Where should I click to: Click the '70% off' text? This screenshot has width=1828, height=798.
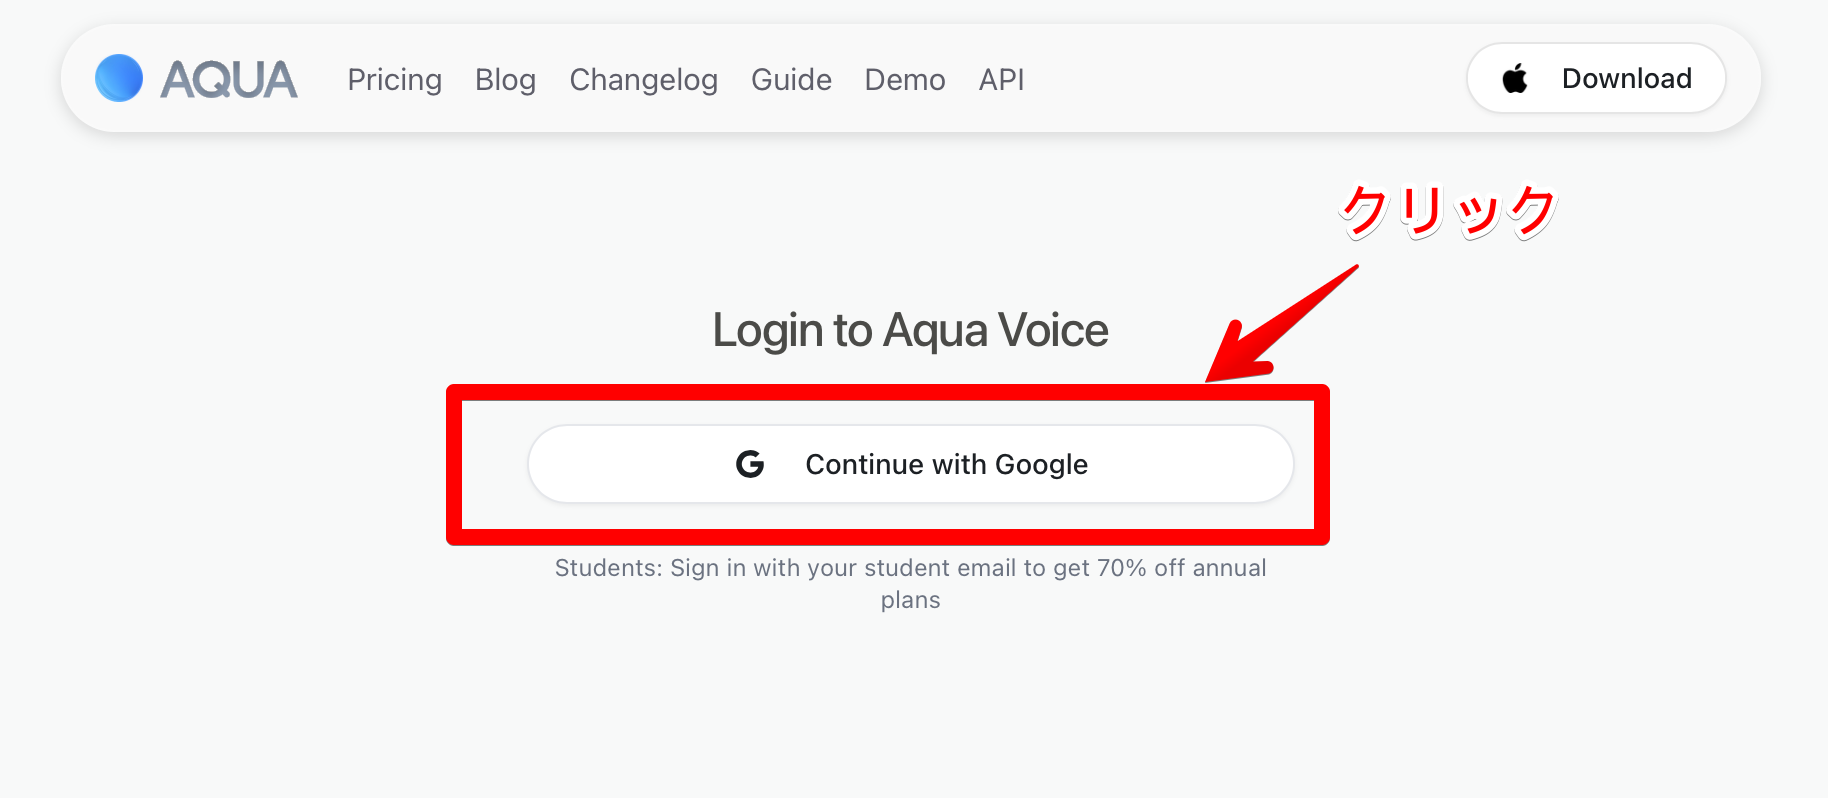pyautogui.click(x=1141, y=568)
